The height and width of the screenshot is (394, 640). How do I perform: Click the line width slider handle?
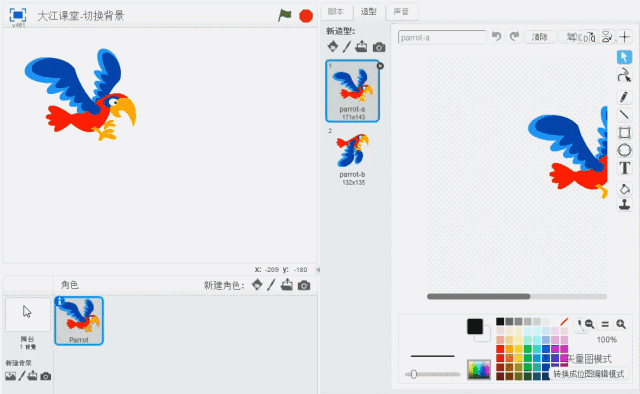click(413, 374)
